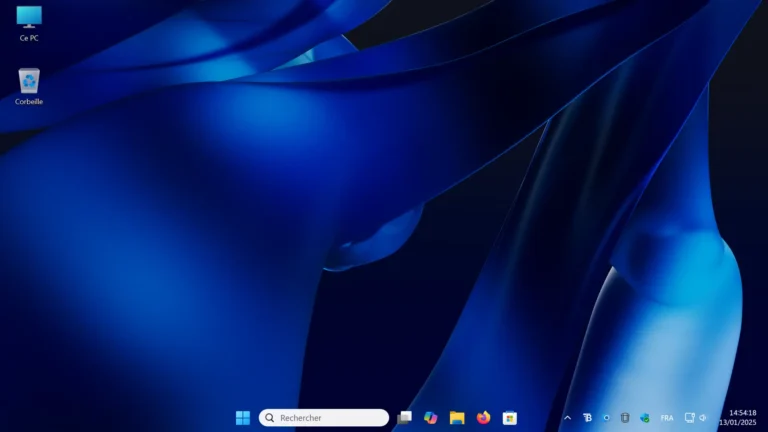Click the speaker volume icon
The image size is (768, 432).
pos(703,418)
